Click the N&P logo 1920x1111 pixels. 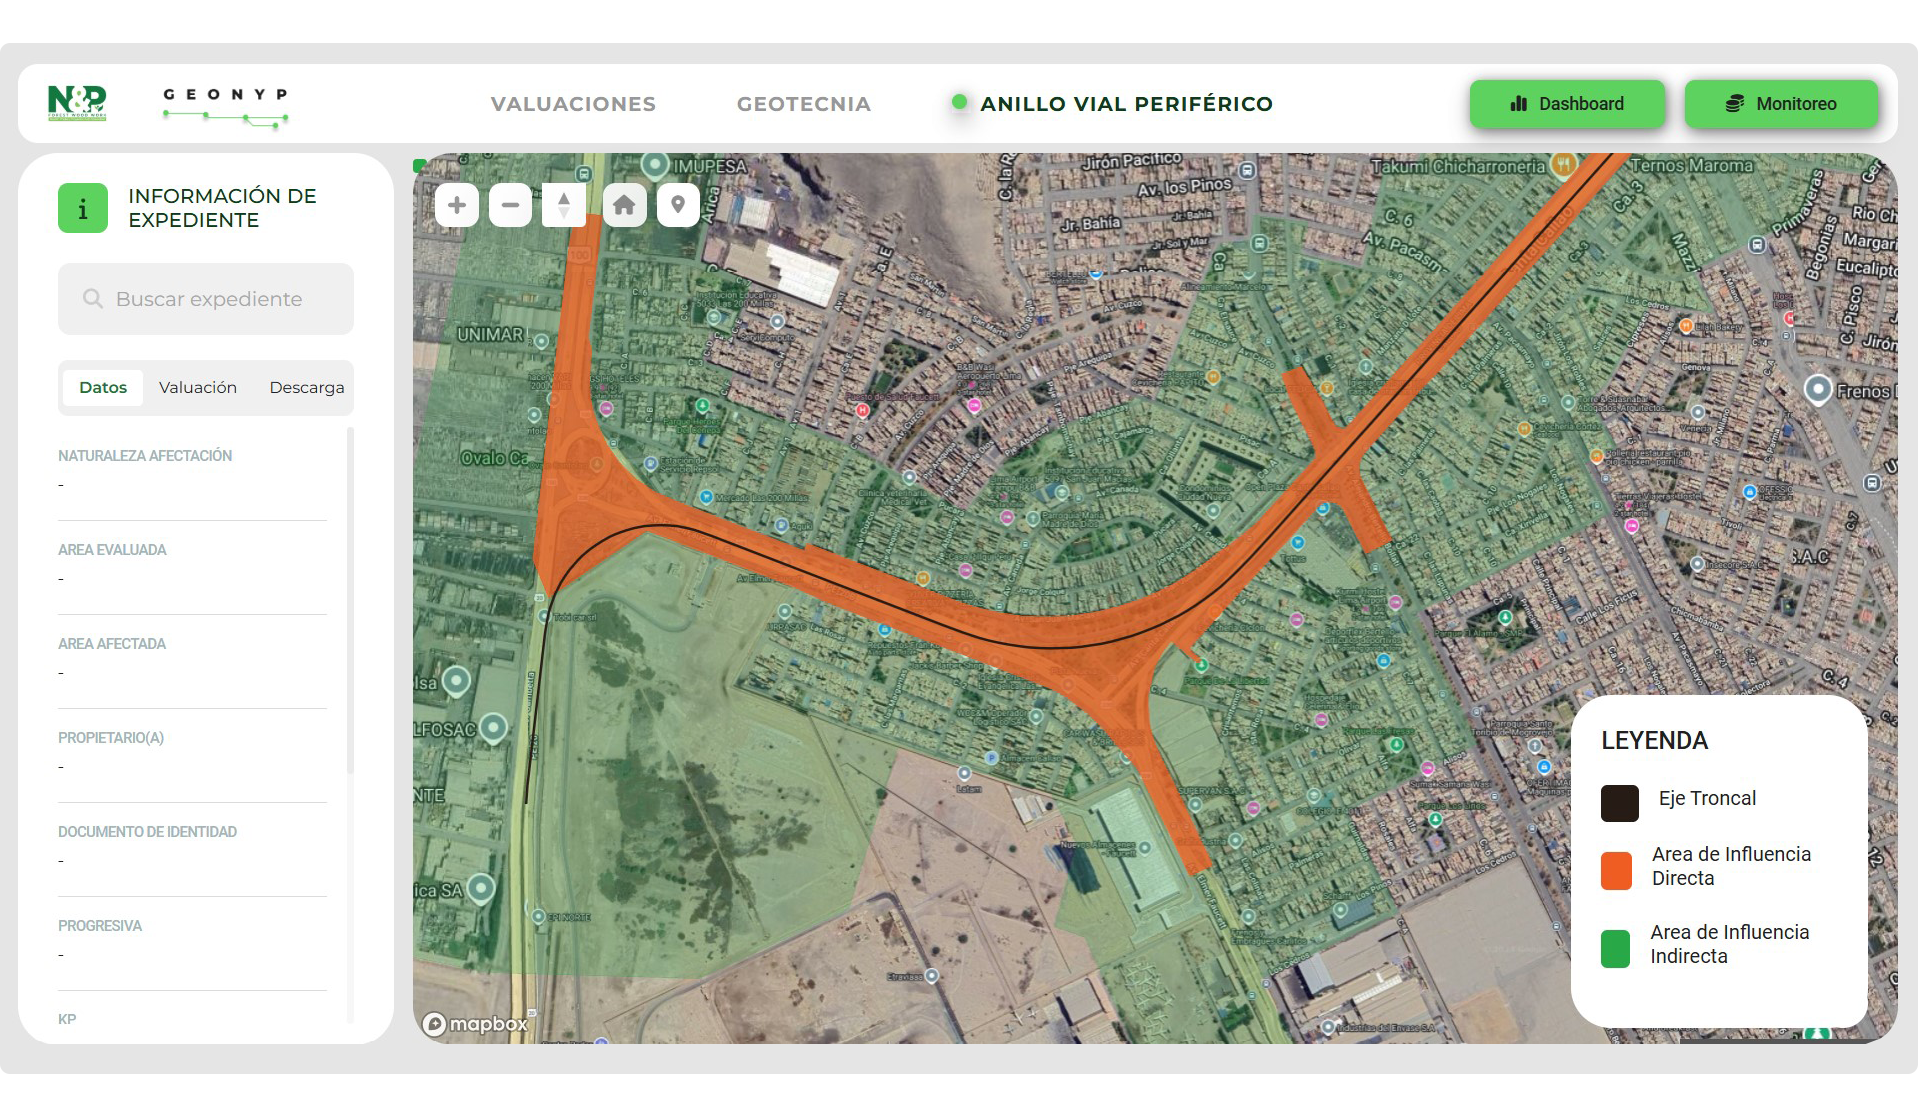point(77,103)
